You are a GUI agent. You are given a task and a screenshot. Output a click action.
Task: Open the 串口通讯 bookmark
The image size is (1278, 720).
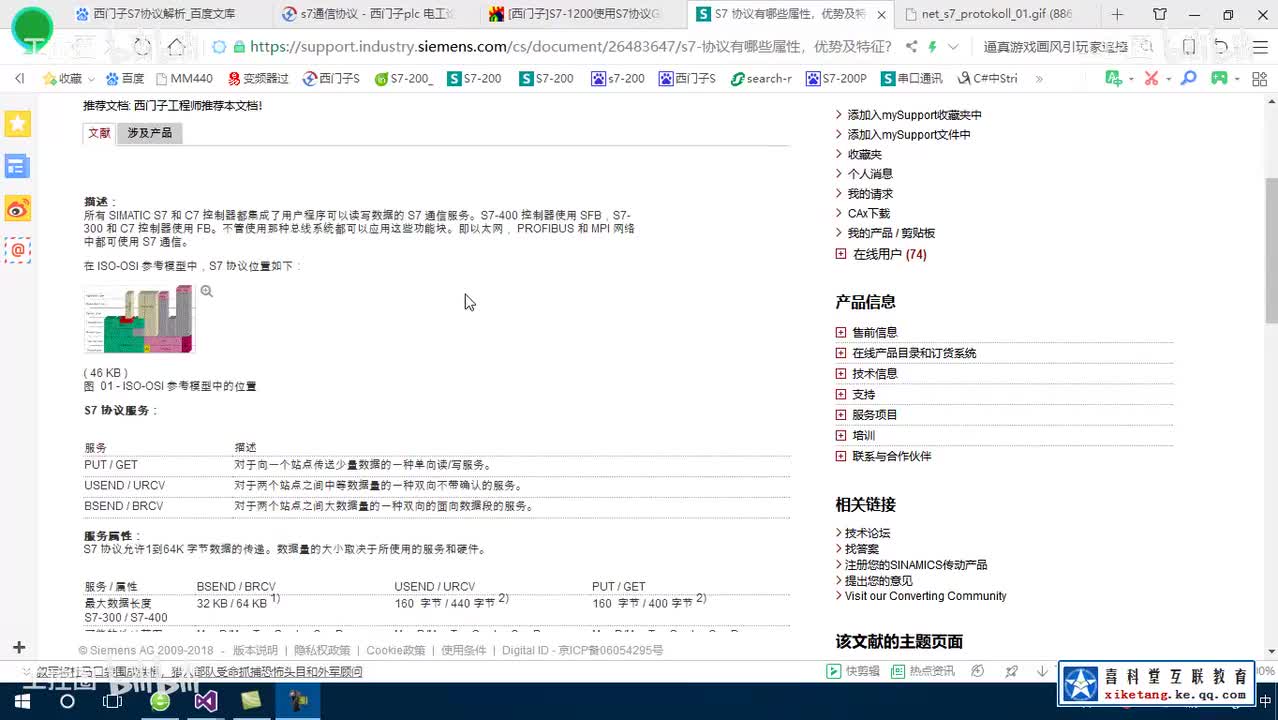point(912,78)
